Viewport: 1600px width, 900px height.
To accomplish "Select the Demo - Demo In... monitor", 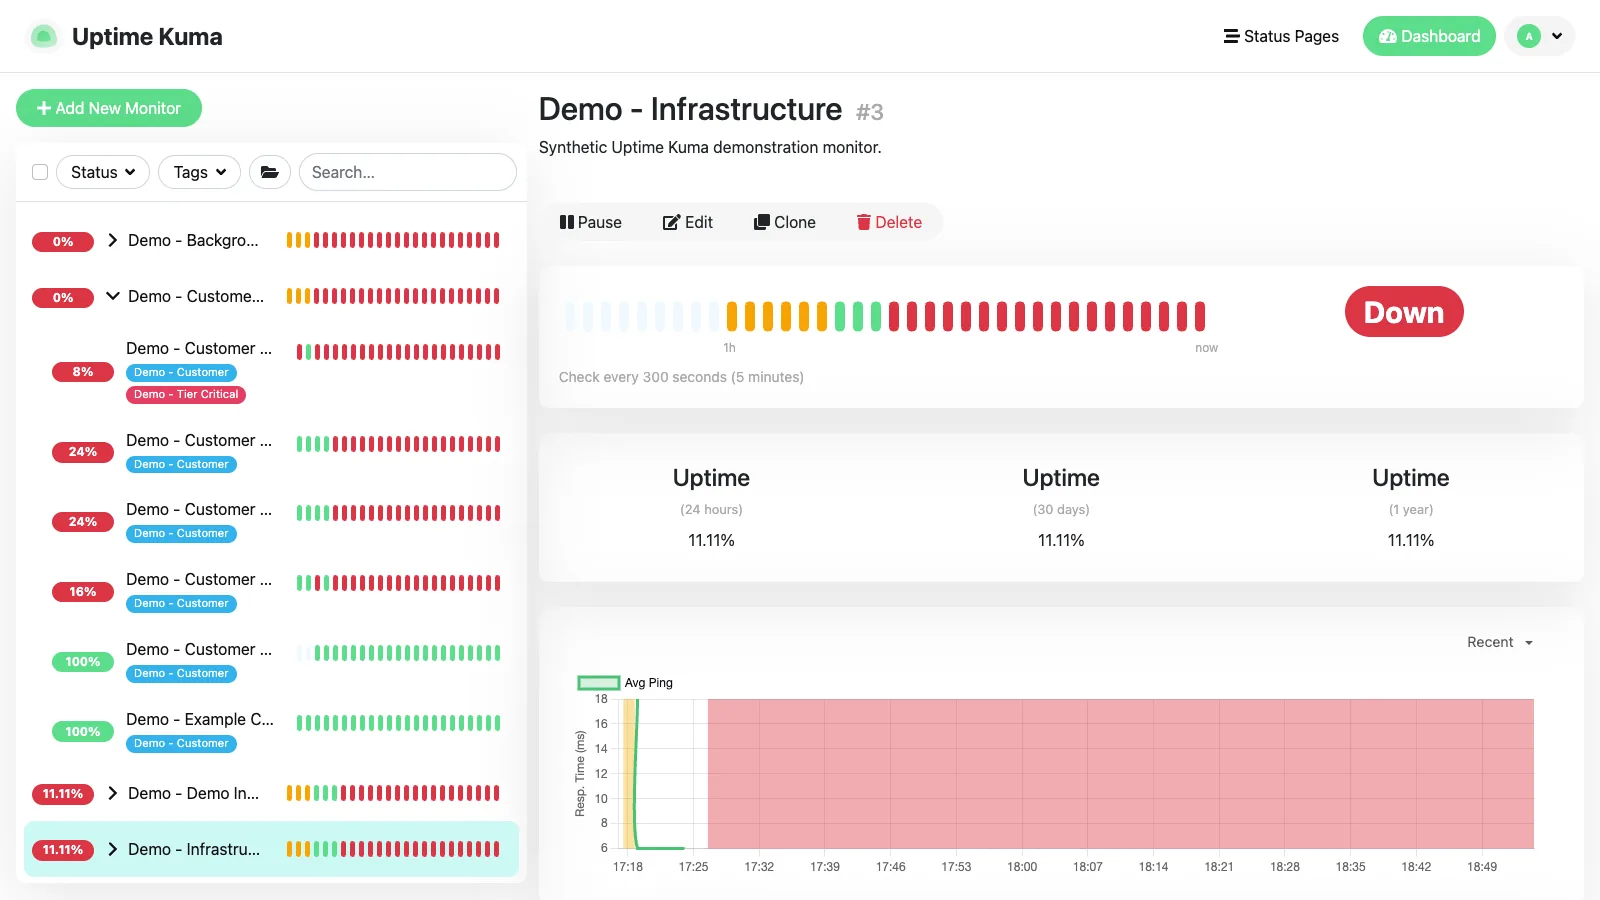I will tap(271, 793).
